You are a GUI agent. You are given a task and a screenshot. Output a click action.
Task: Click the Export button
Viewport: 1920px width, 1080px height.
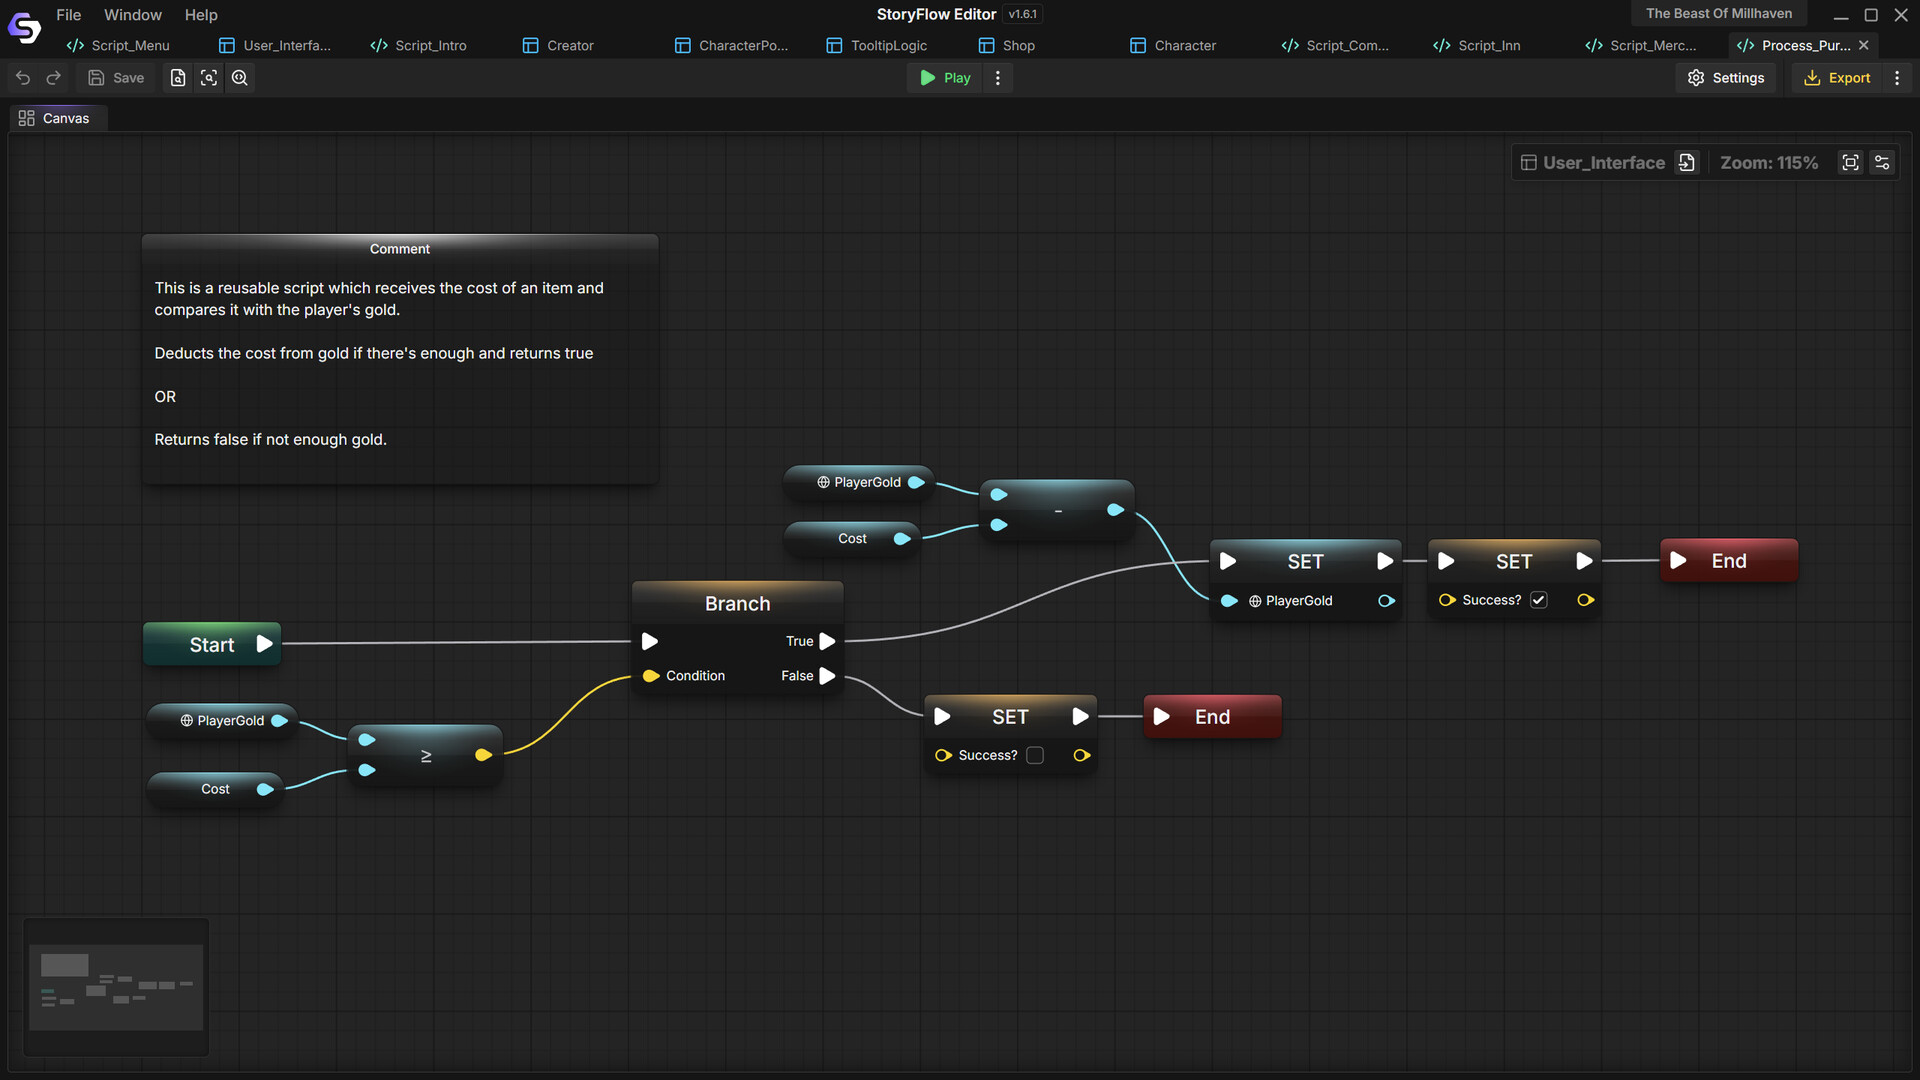(x=1836, y=78)
